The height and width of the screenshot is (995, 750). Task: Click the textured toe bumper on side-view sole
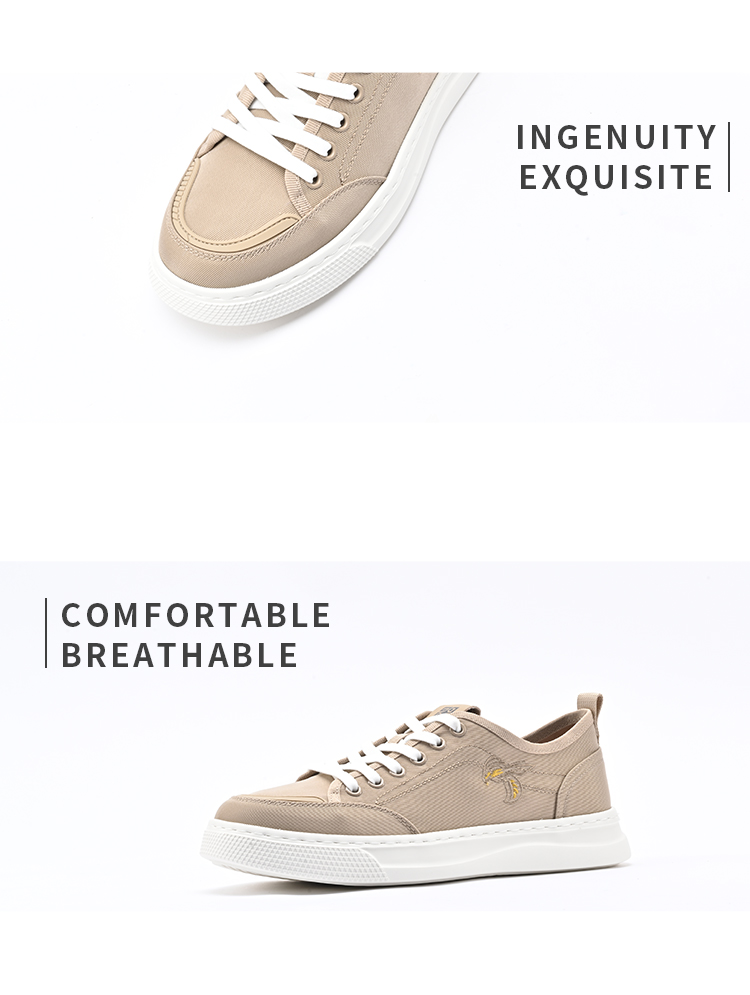292,858
